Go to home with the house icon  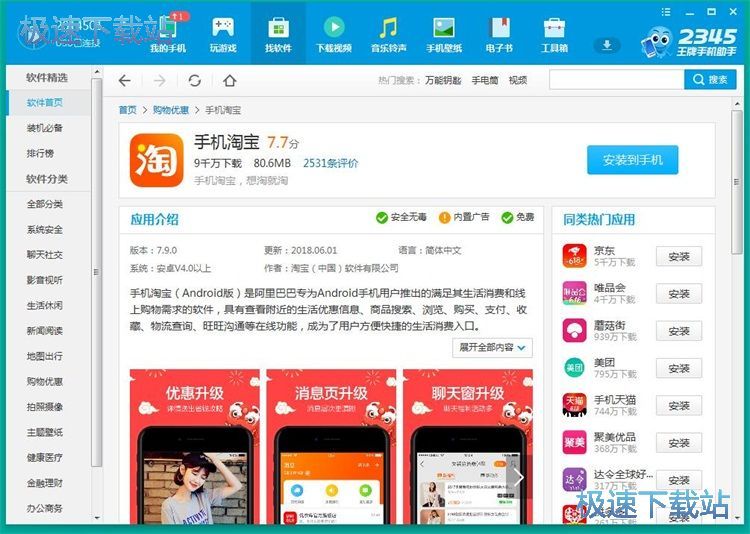pos(230,80)
